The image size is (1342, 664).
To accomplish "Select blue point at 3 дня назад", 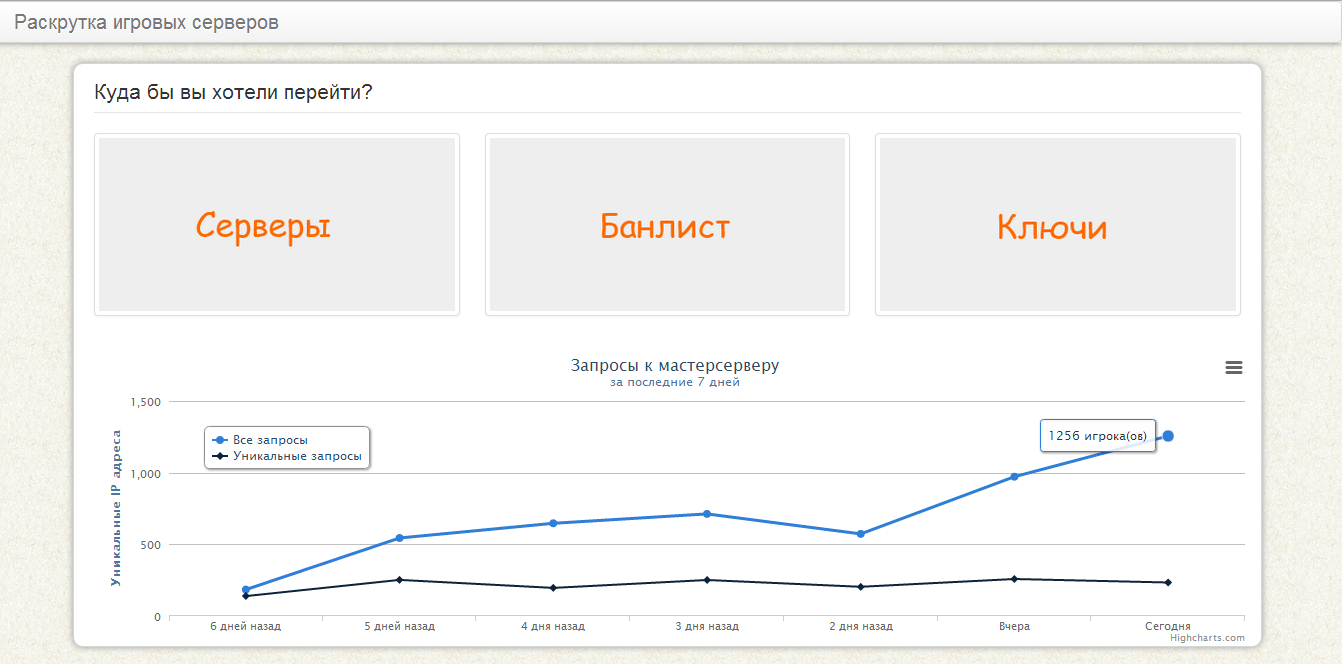I will tap(707, 514).
